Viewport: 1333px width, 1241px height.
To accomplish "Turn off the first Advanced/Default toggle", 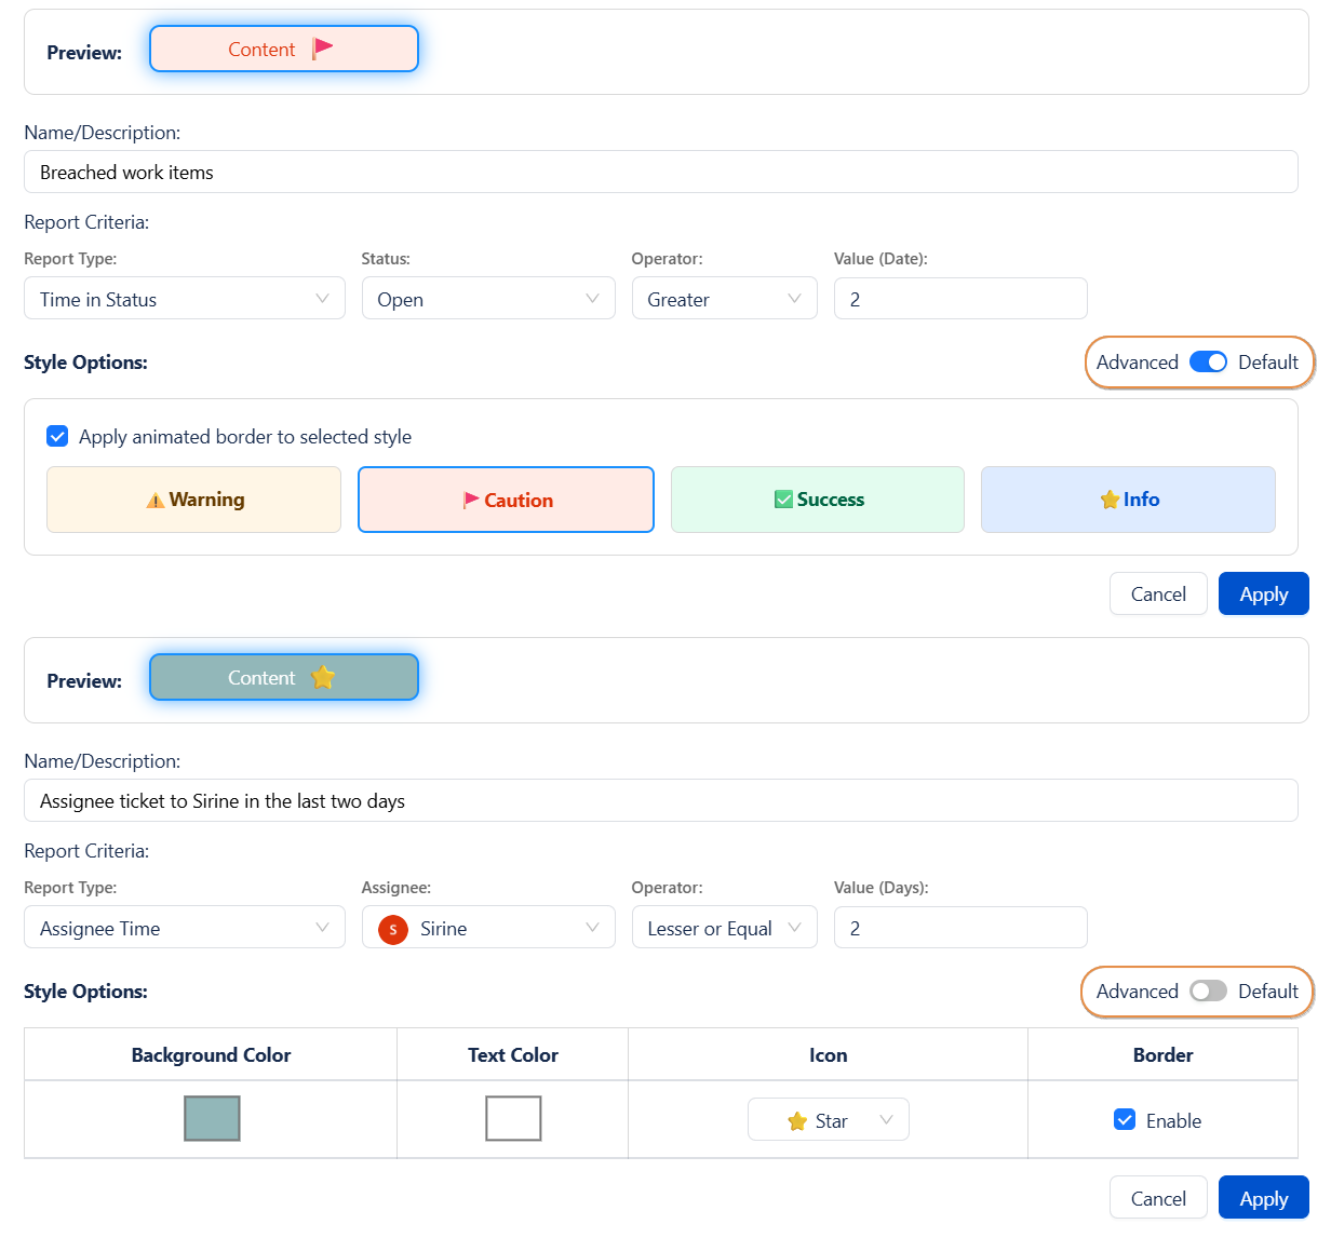I will [x=1208, y=362].
